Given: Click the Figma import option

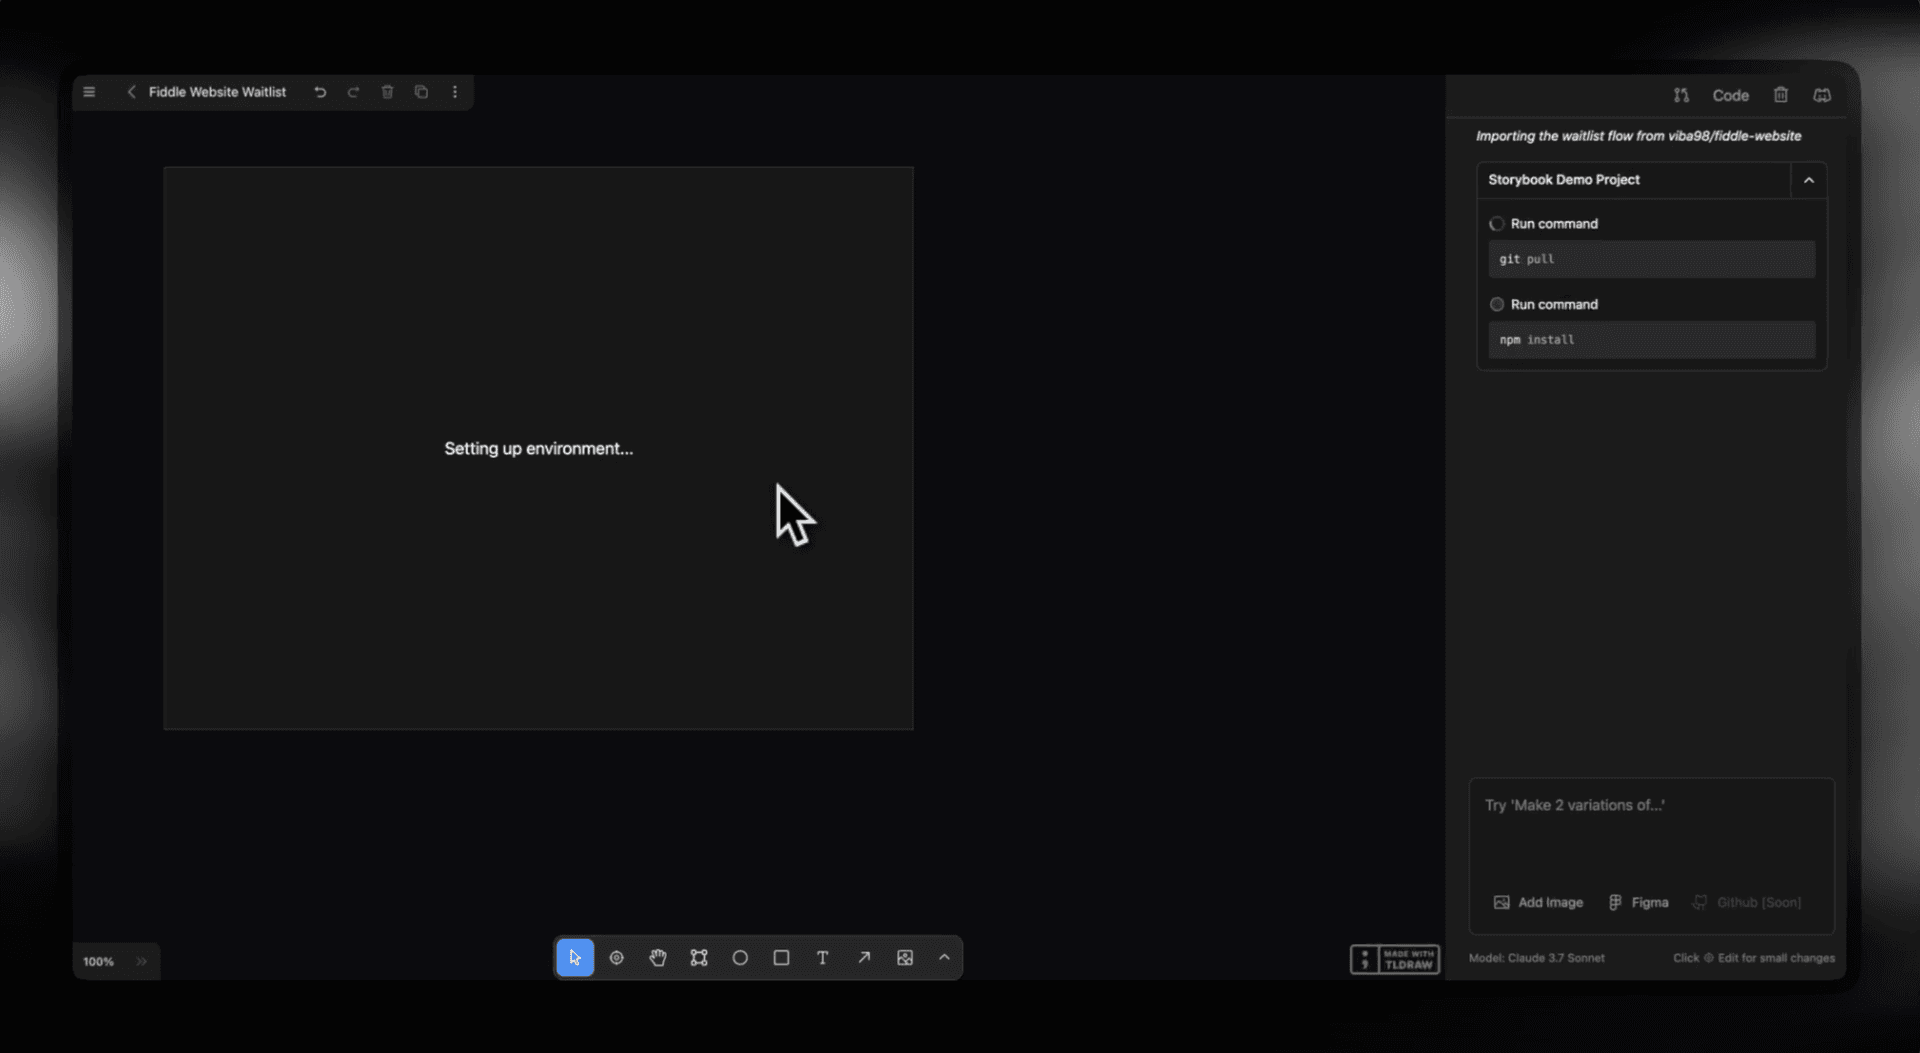Looking at the screenshot, I should tap(1639, 901).
